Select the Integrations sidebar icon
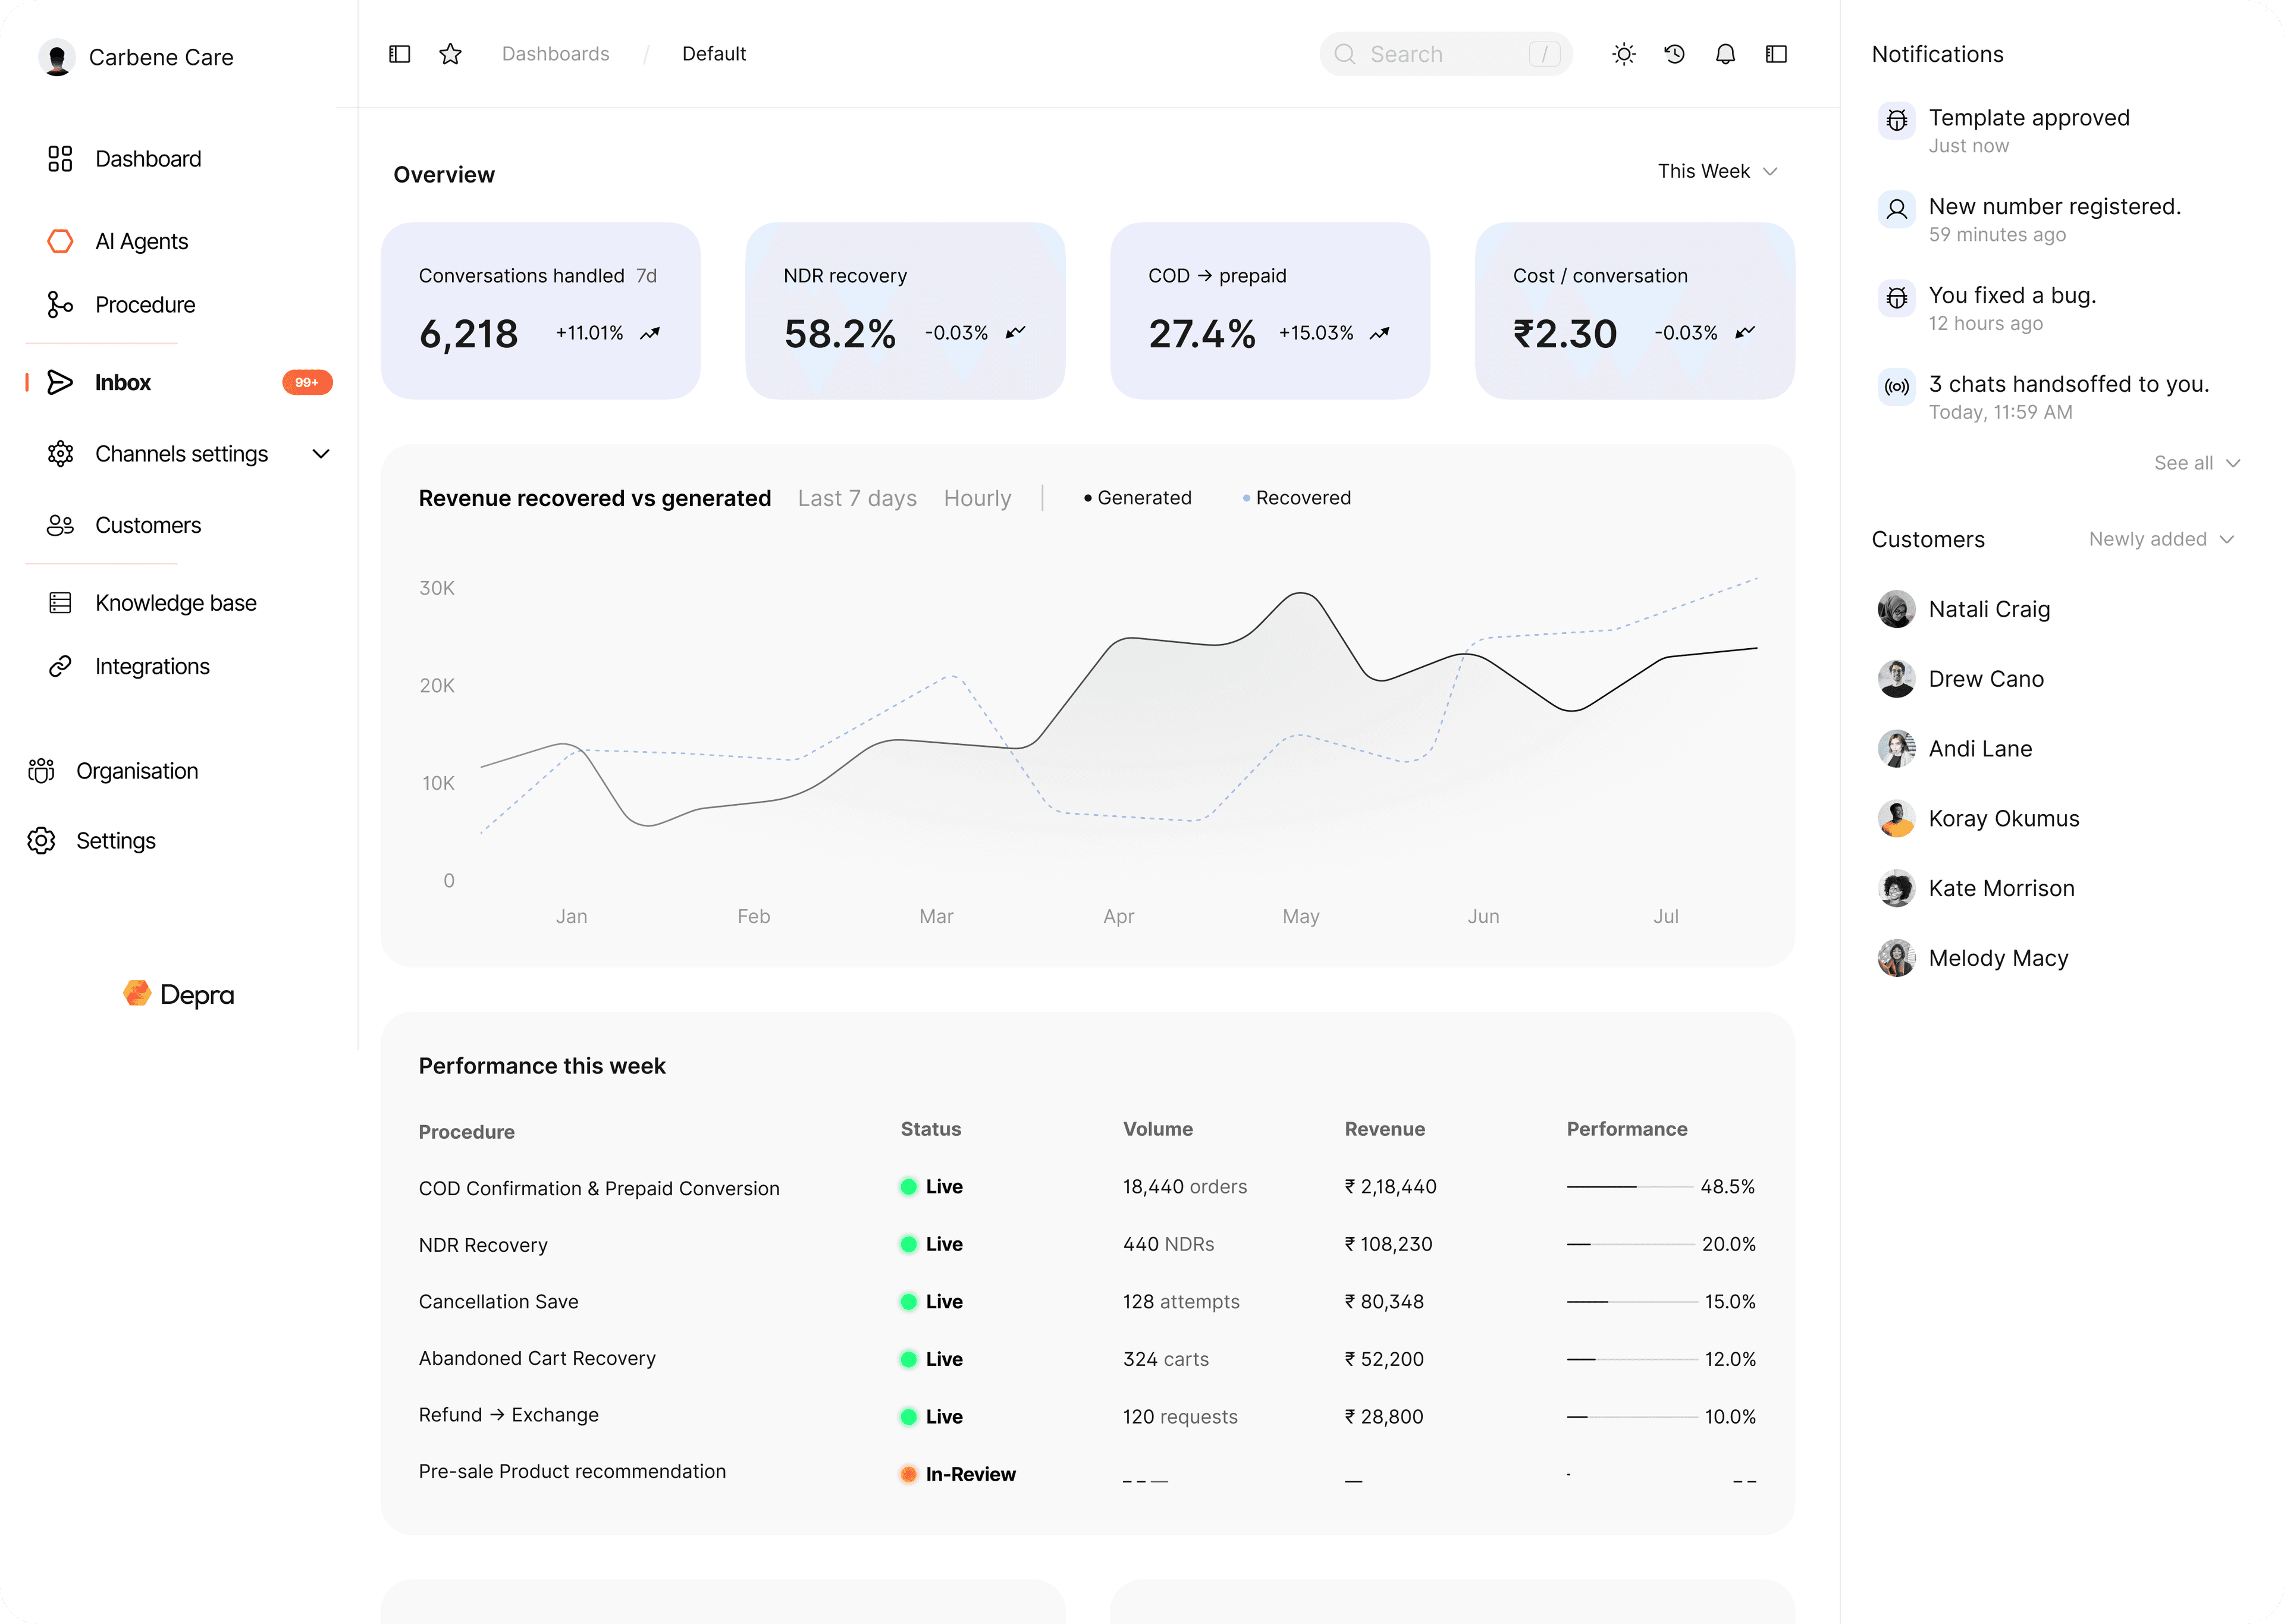Image resolution: width=2284 pixels, height=1624 pixels. [60, 666]
